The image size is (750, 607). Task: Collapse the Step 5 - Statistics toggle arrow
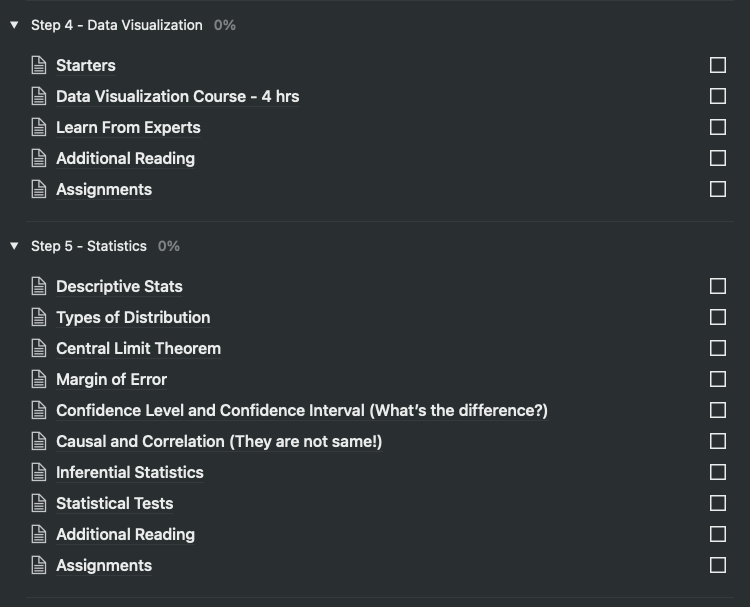(x=14, y=246)
